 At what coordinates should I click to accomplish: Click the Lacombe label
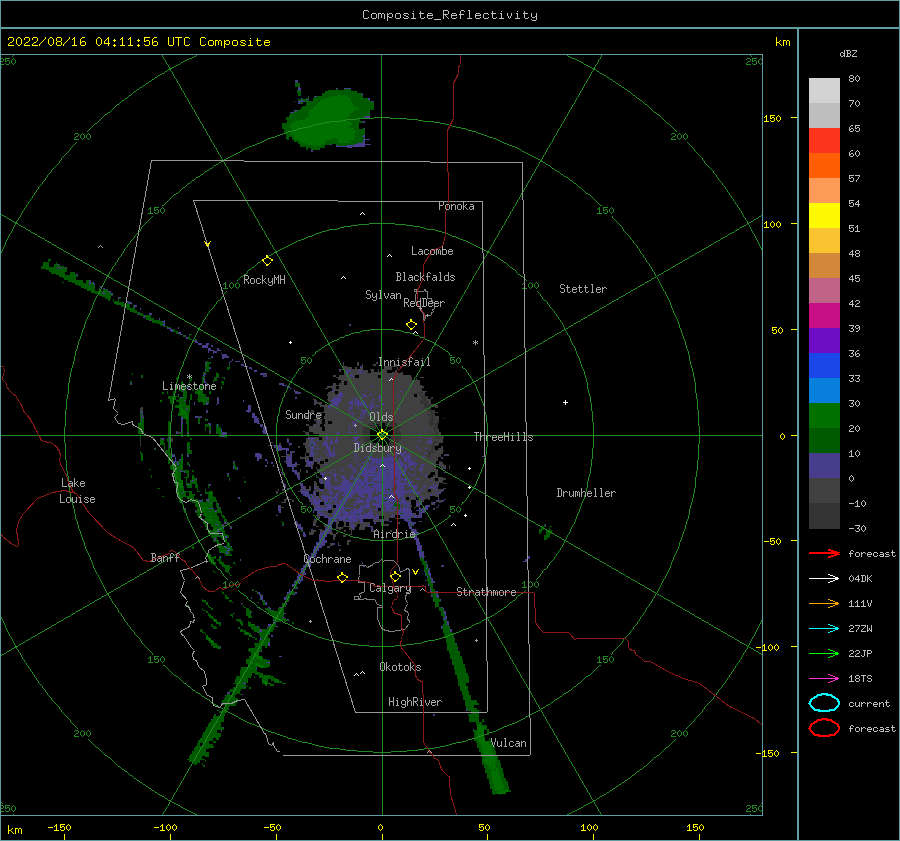pyautogui.click(x=432, y=251)
